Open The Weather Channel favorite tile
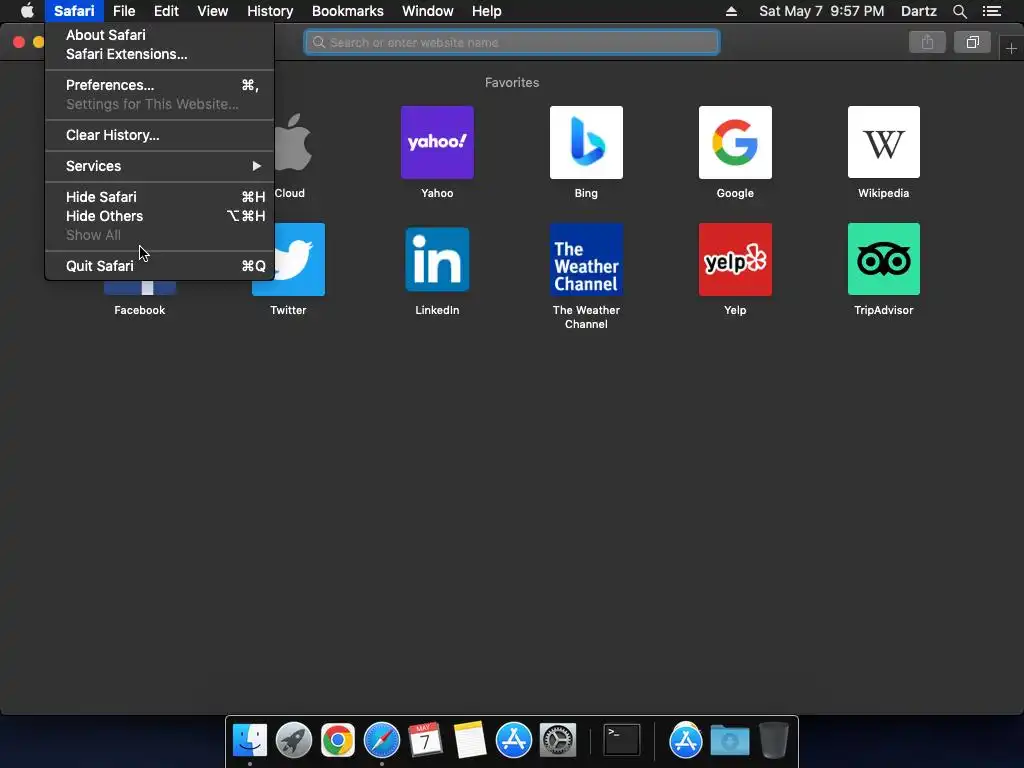 [586, 259]
